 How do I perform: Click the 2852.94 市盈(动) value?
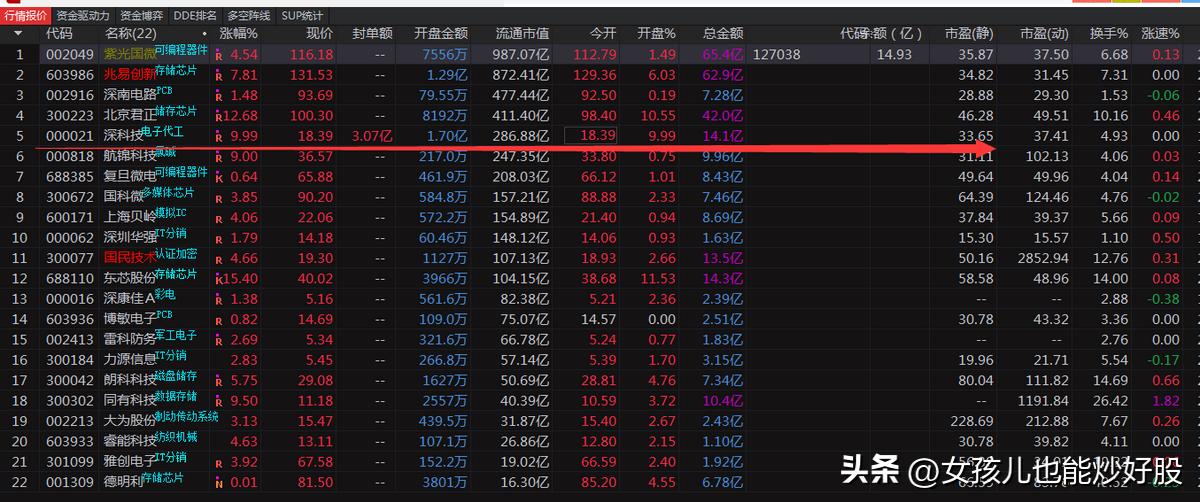coord(1043,258)
